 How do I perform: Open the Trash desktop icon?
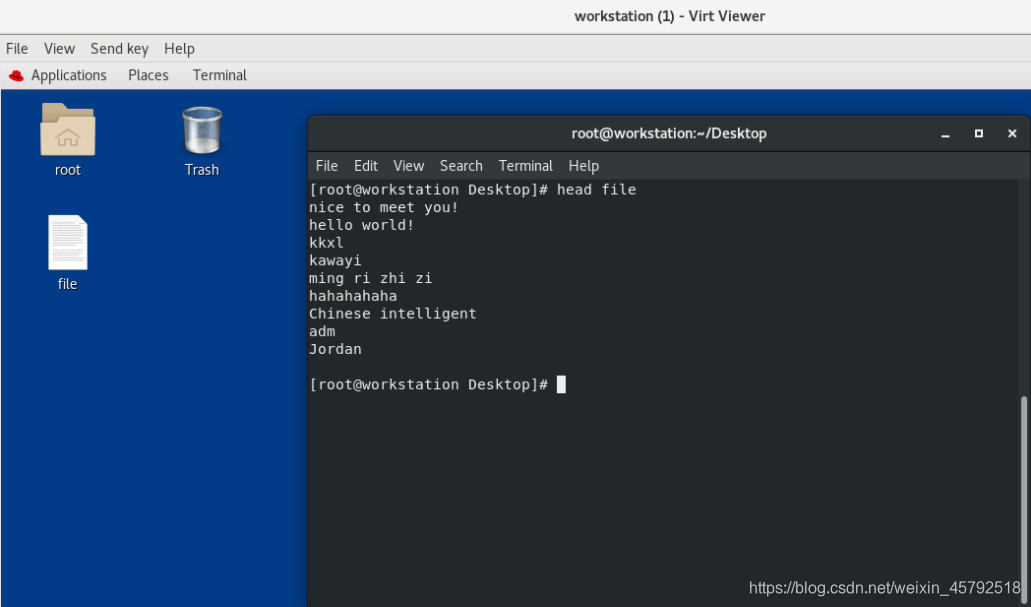(x=202, y=130)
